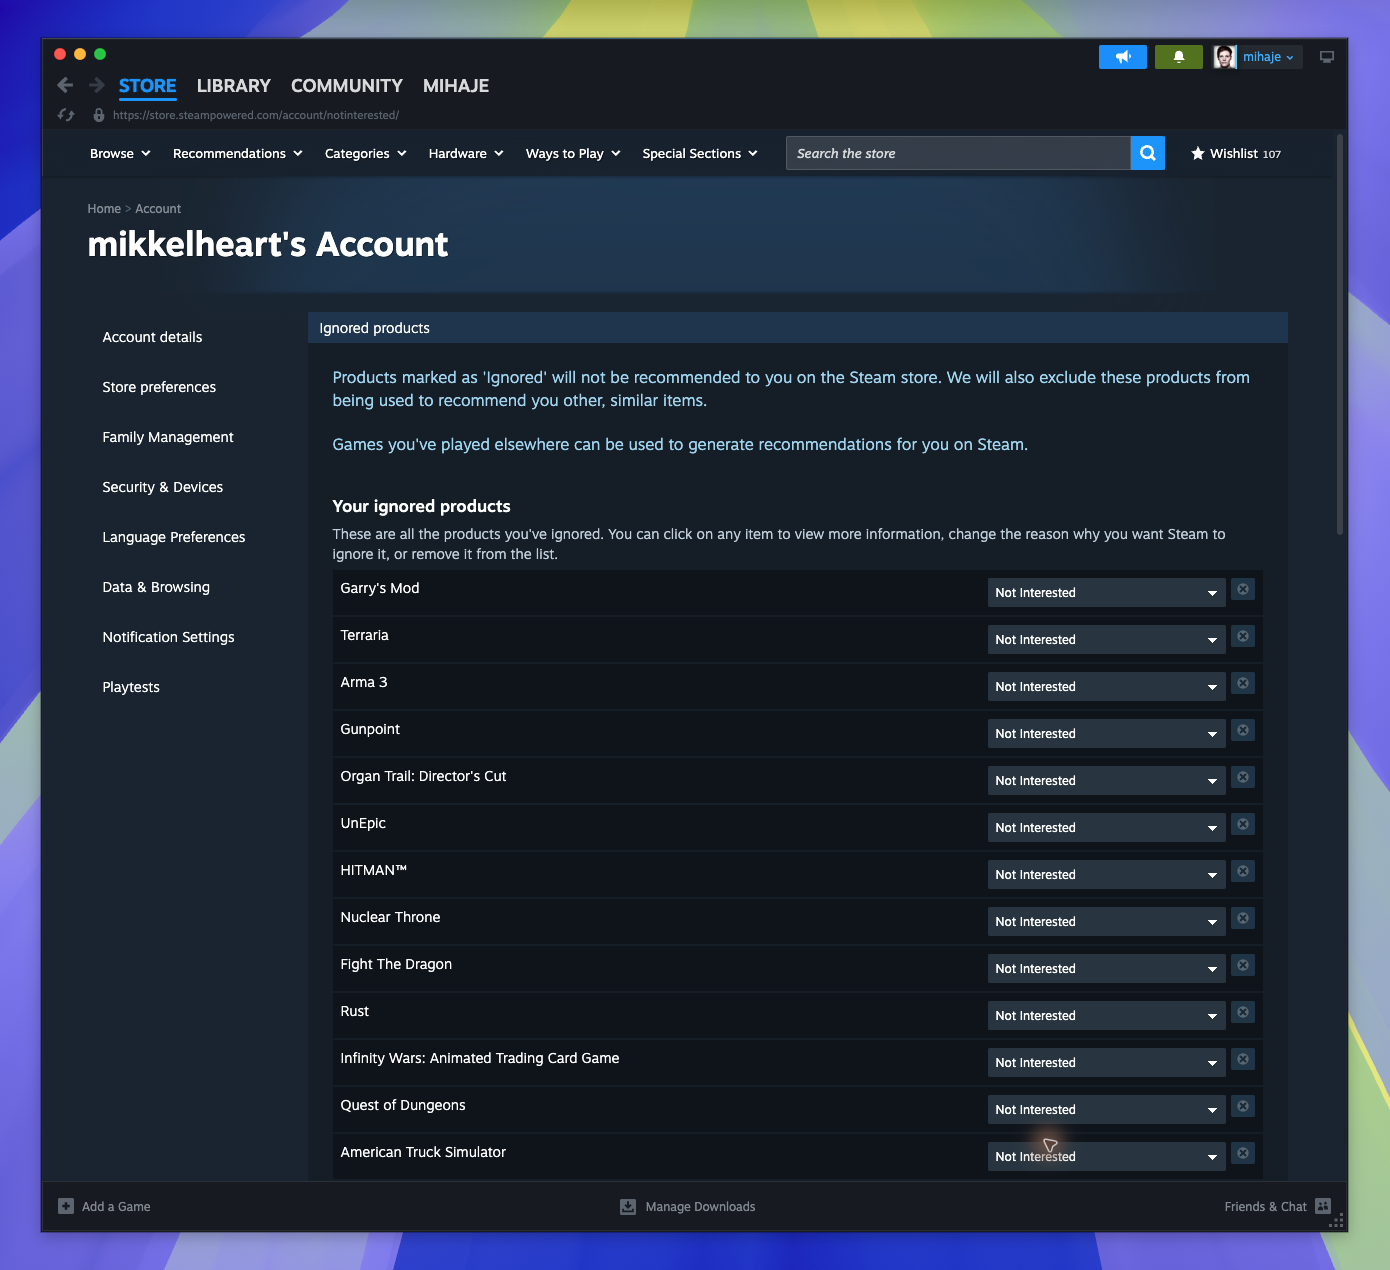Viewport: 1390px width, 1270px height.
Task: Open notifications bell icon
Action: tap(1179, 57)
